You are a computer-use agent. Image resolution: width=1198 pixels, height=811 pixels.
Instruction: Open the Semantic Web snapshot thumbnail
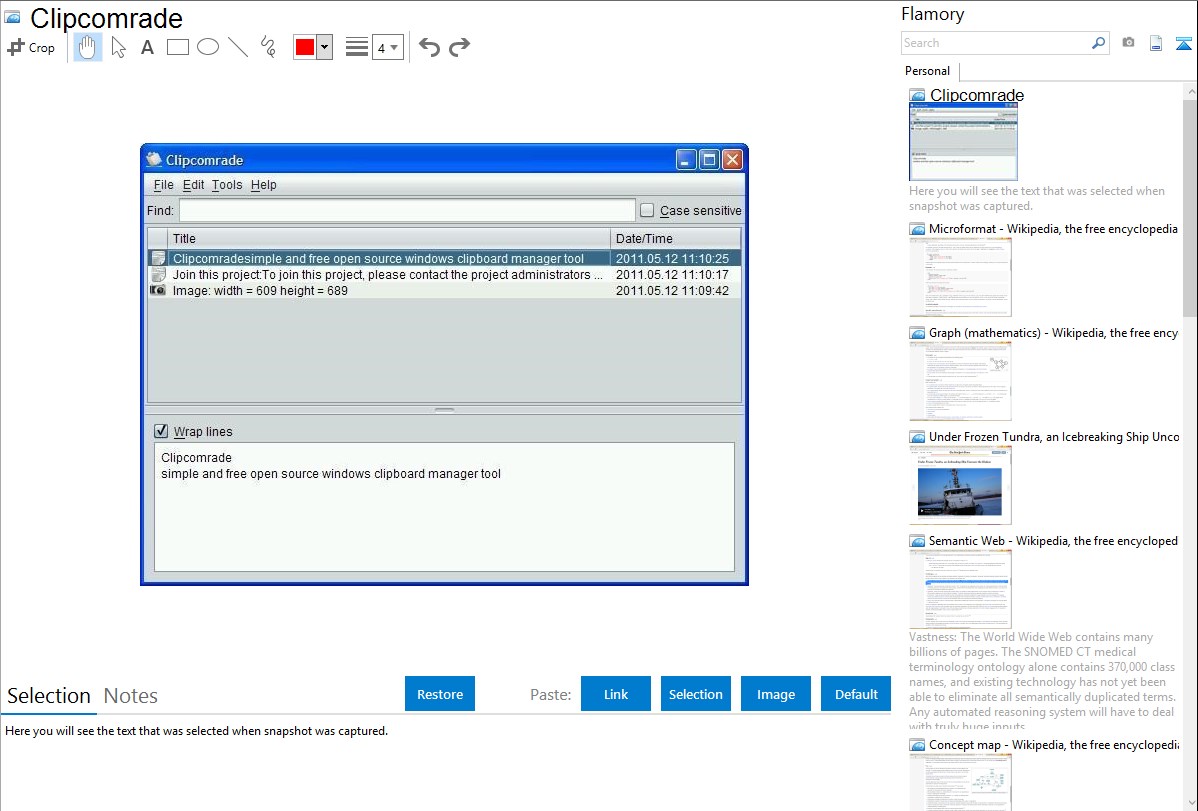tap(960, 588)
